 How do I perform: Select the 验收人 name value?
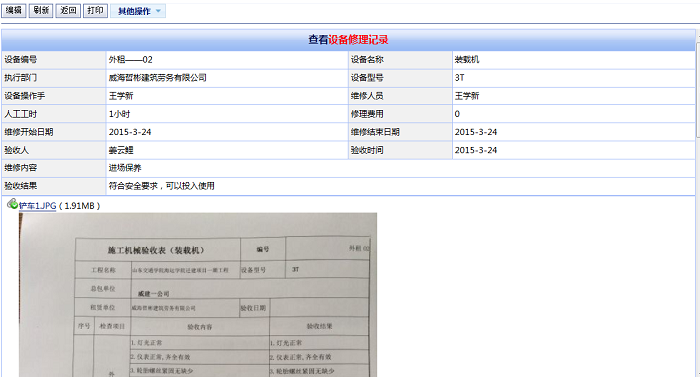[x=121, y=150]
